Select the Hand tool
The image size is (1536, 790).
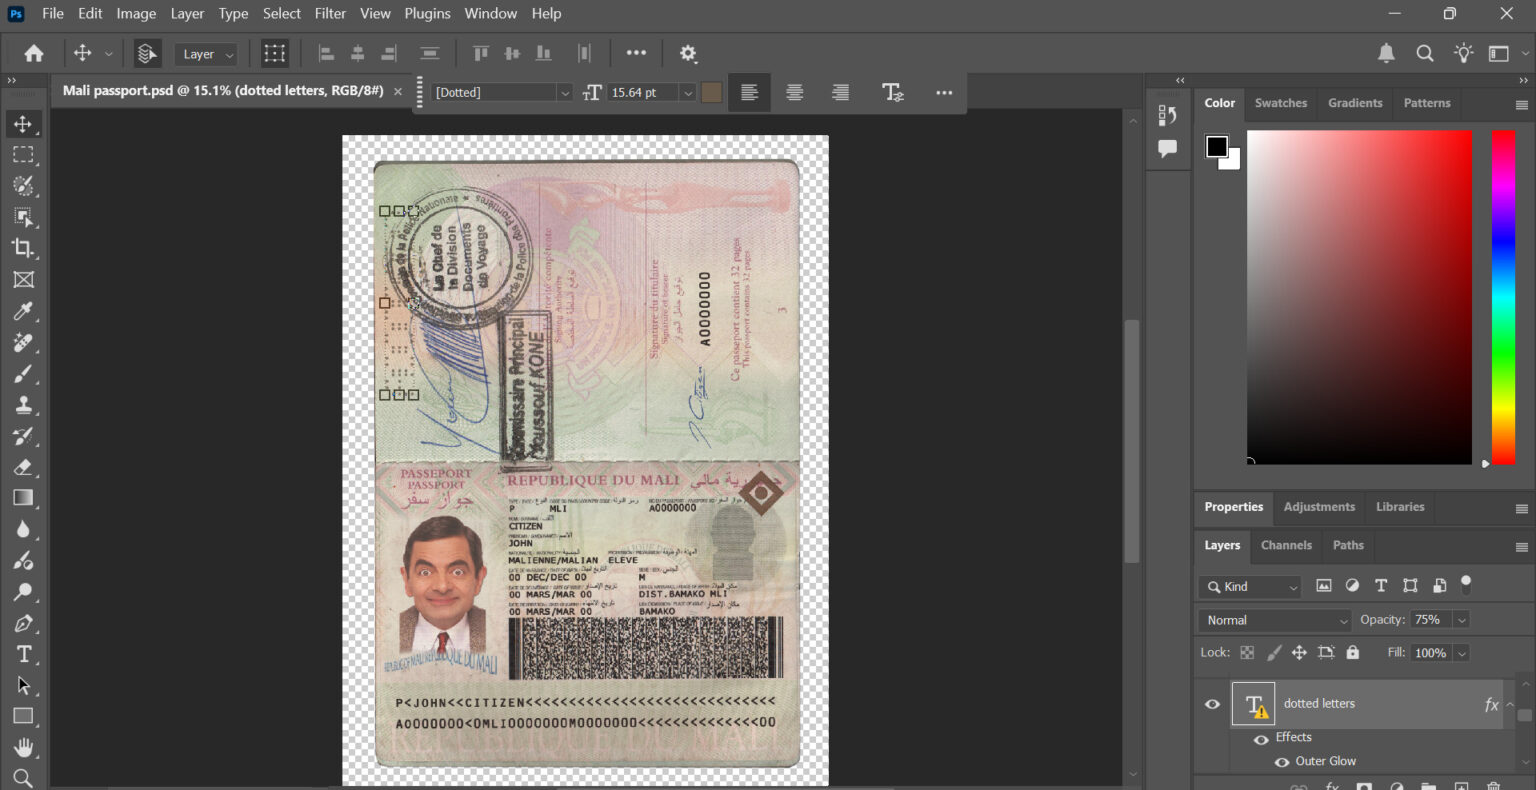[x=23, y=747]
